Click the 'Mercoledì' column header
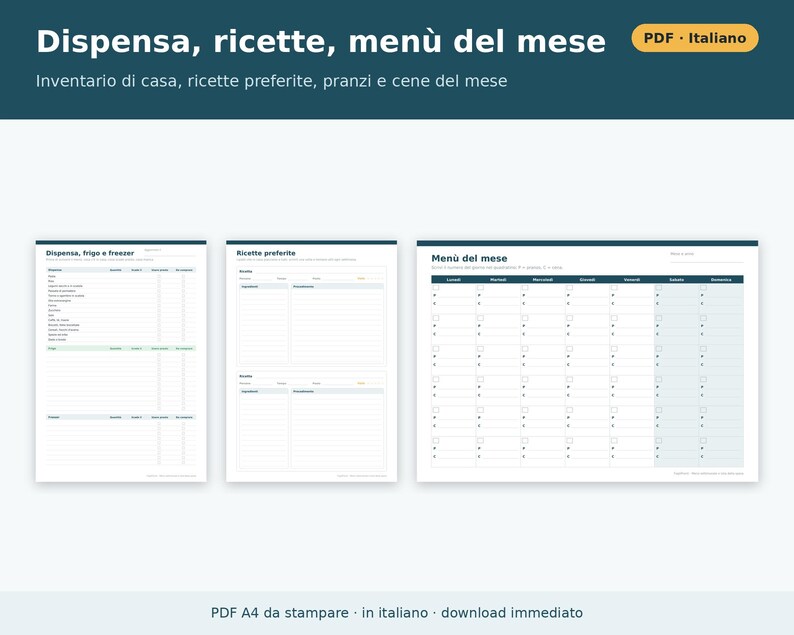Image resolution: width=794 pixels, height=635 pixels. pos(543,280)
